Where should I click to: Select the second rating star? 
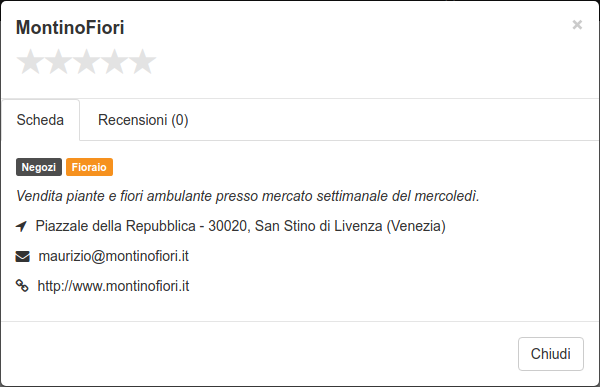pyautogui.click(x=58, y=61)
